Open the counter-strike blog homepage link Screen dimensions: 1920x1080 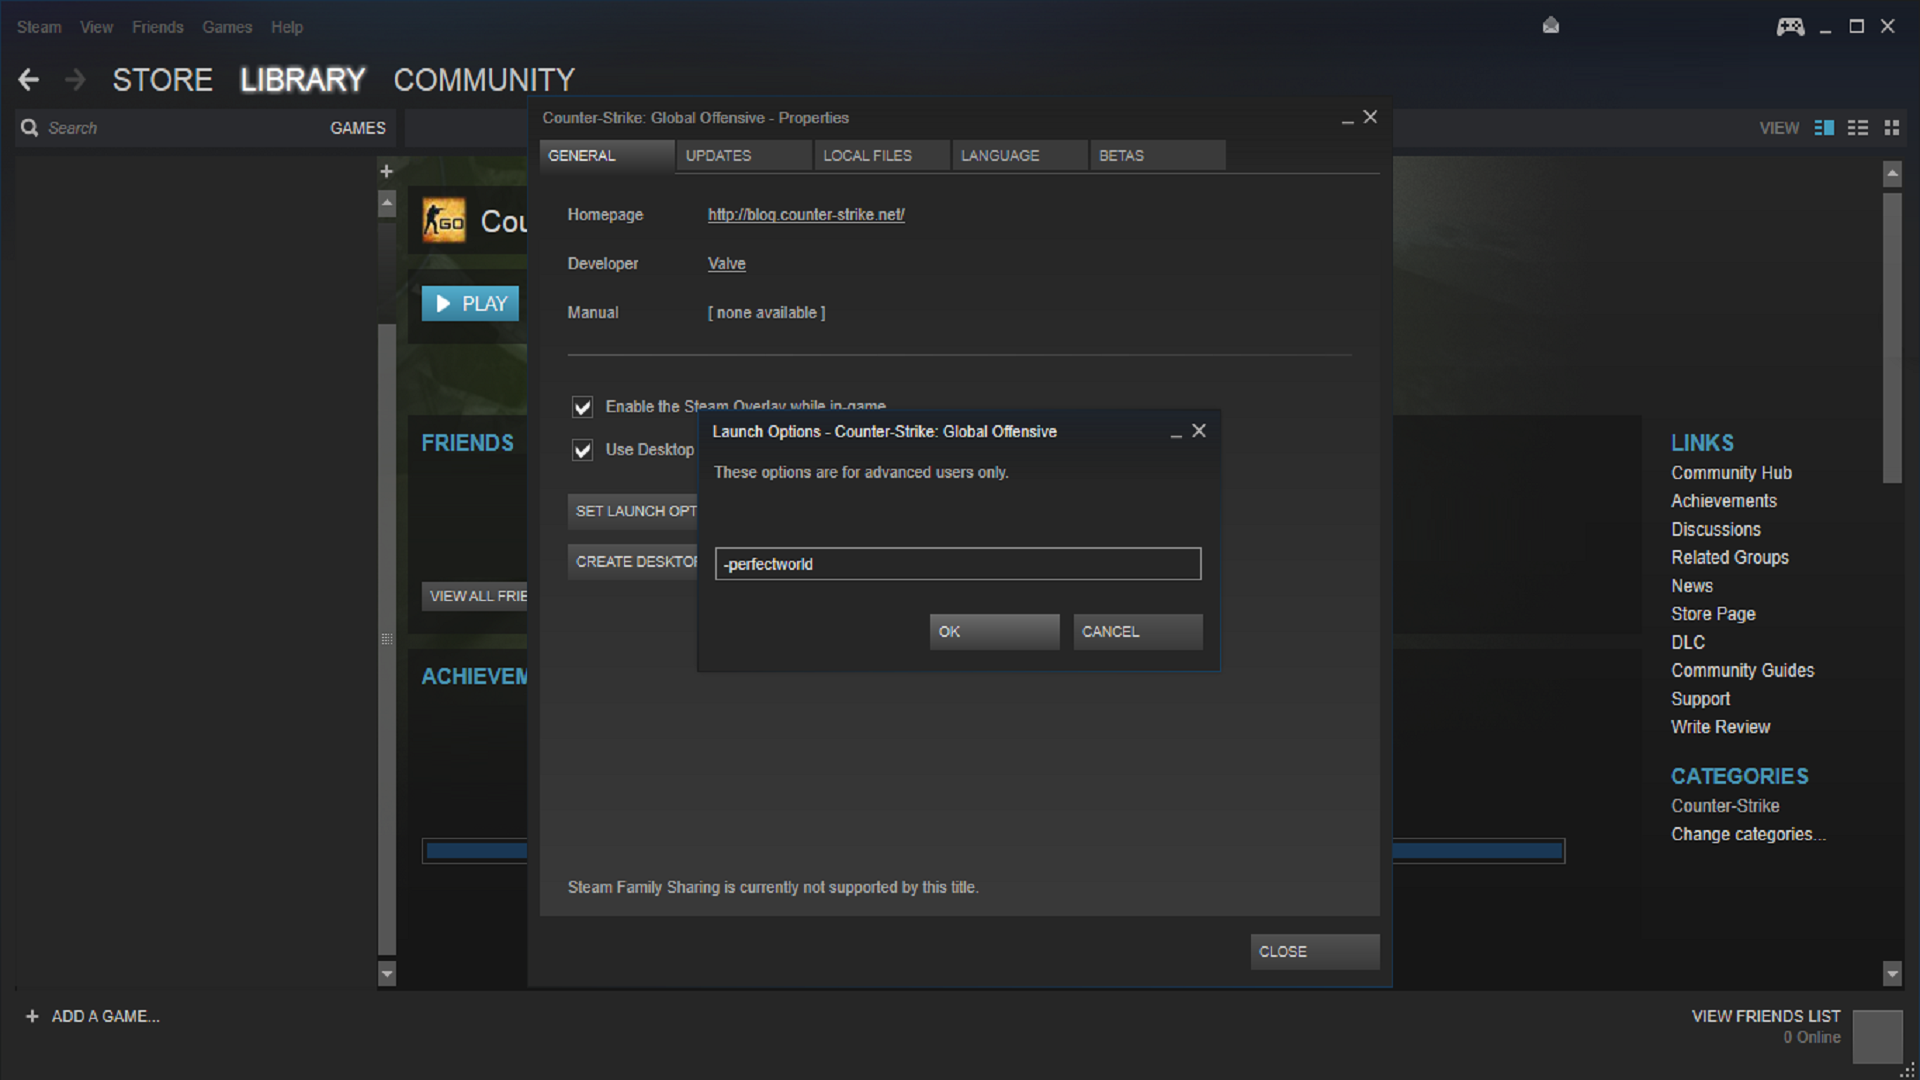[x=806, y=215]
